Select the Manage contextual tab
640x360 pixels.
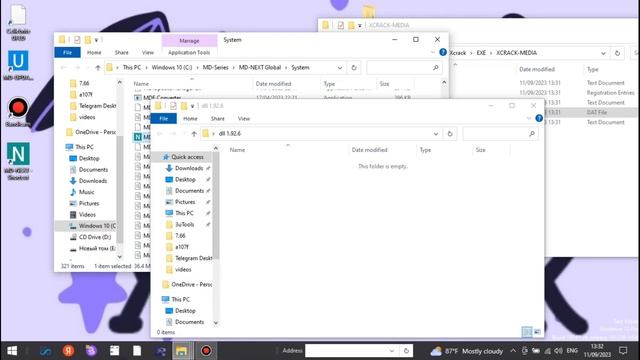tap(189, 41)
